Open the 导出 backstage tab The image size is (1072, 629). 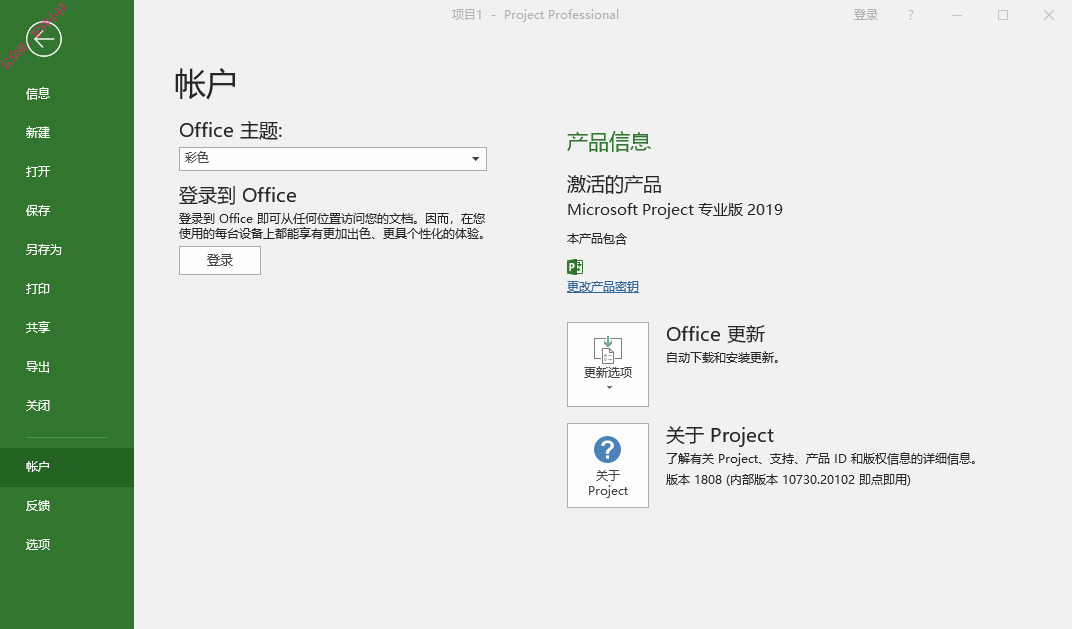tap(67, 366)
